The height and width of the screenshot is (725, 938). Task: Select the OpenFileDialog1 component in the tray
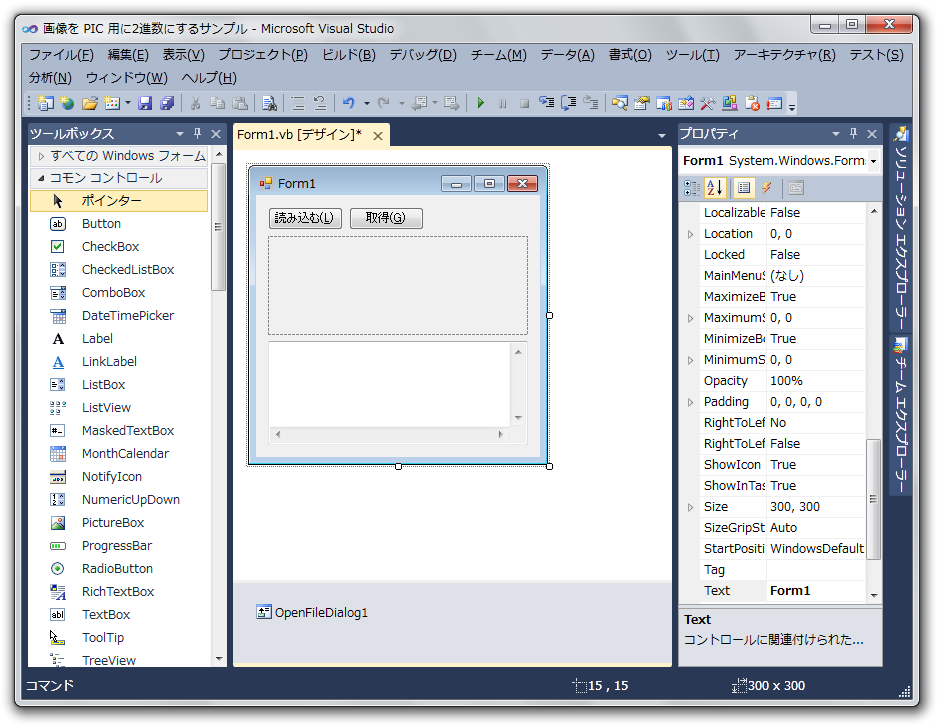coord(312,613)
